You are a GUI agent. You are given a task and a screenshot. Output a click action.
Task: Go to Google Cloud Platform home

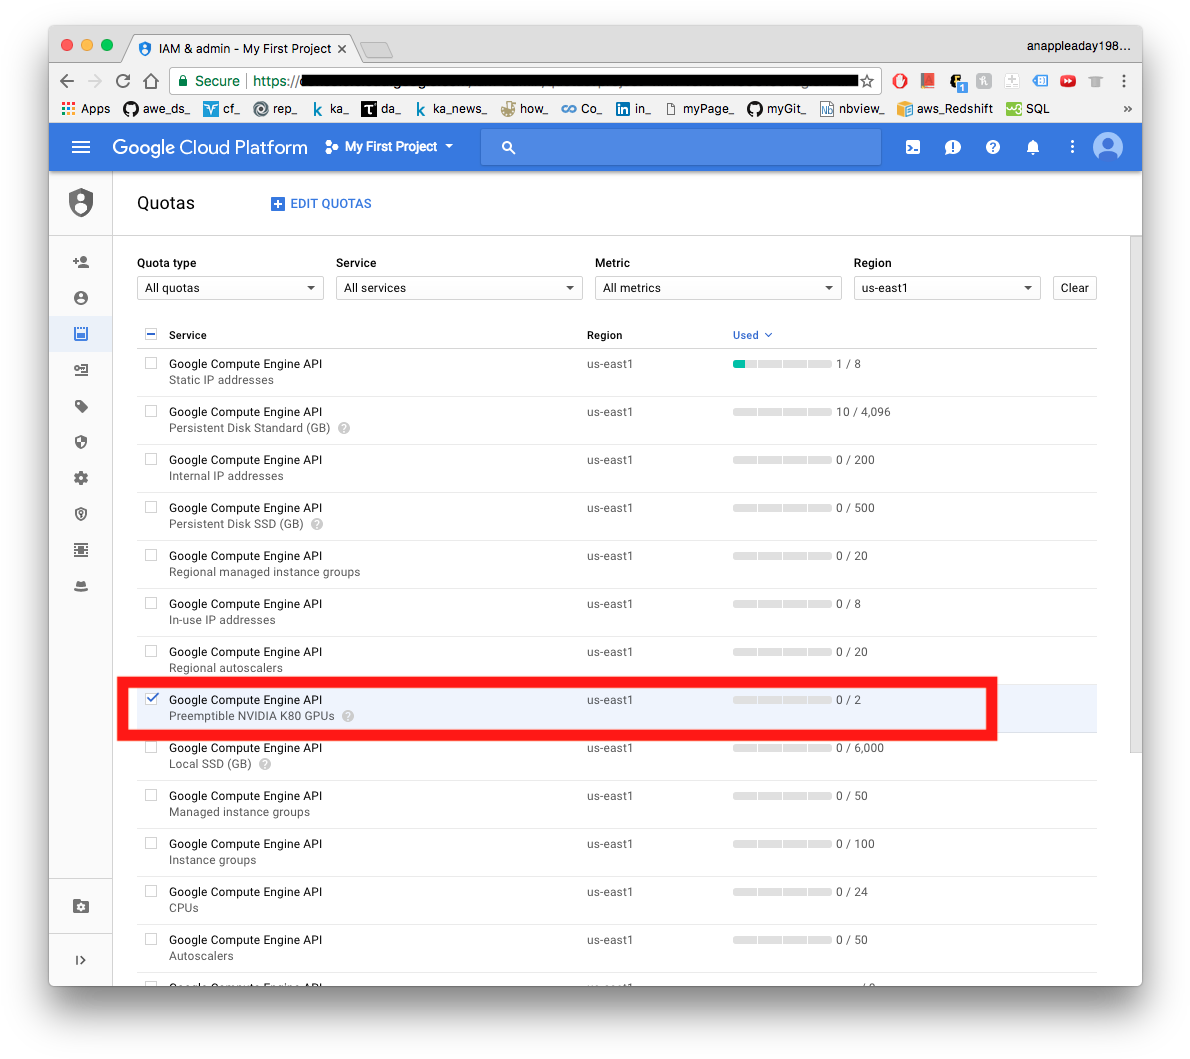209,147
